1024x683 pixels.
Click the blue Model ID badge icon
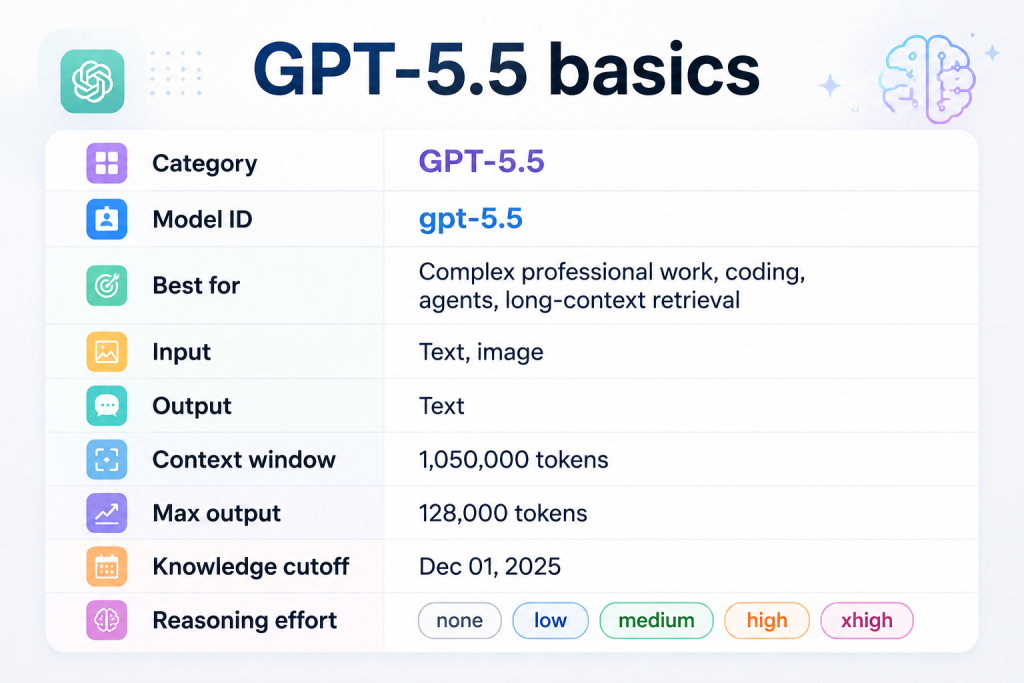point(106,219)
